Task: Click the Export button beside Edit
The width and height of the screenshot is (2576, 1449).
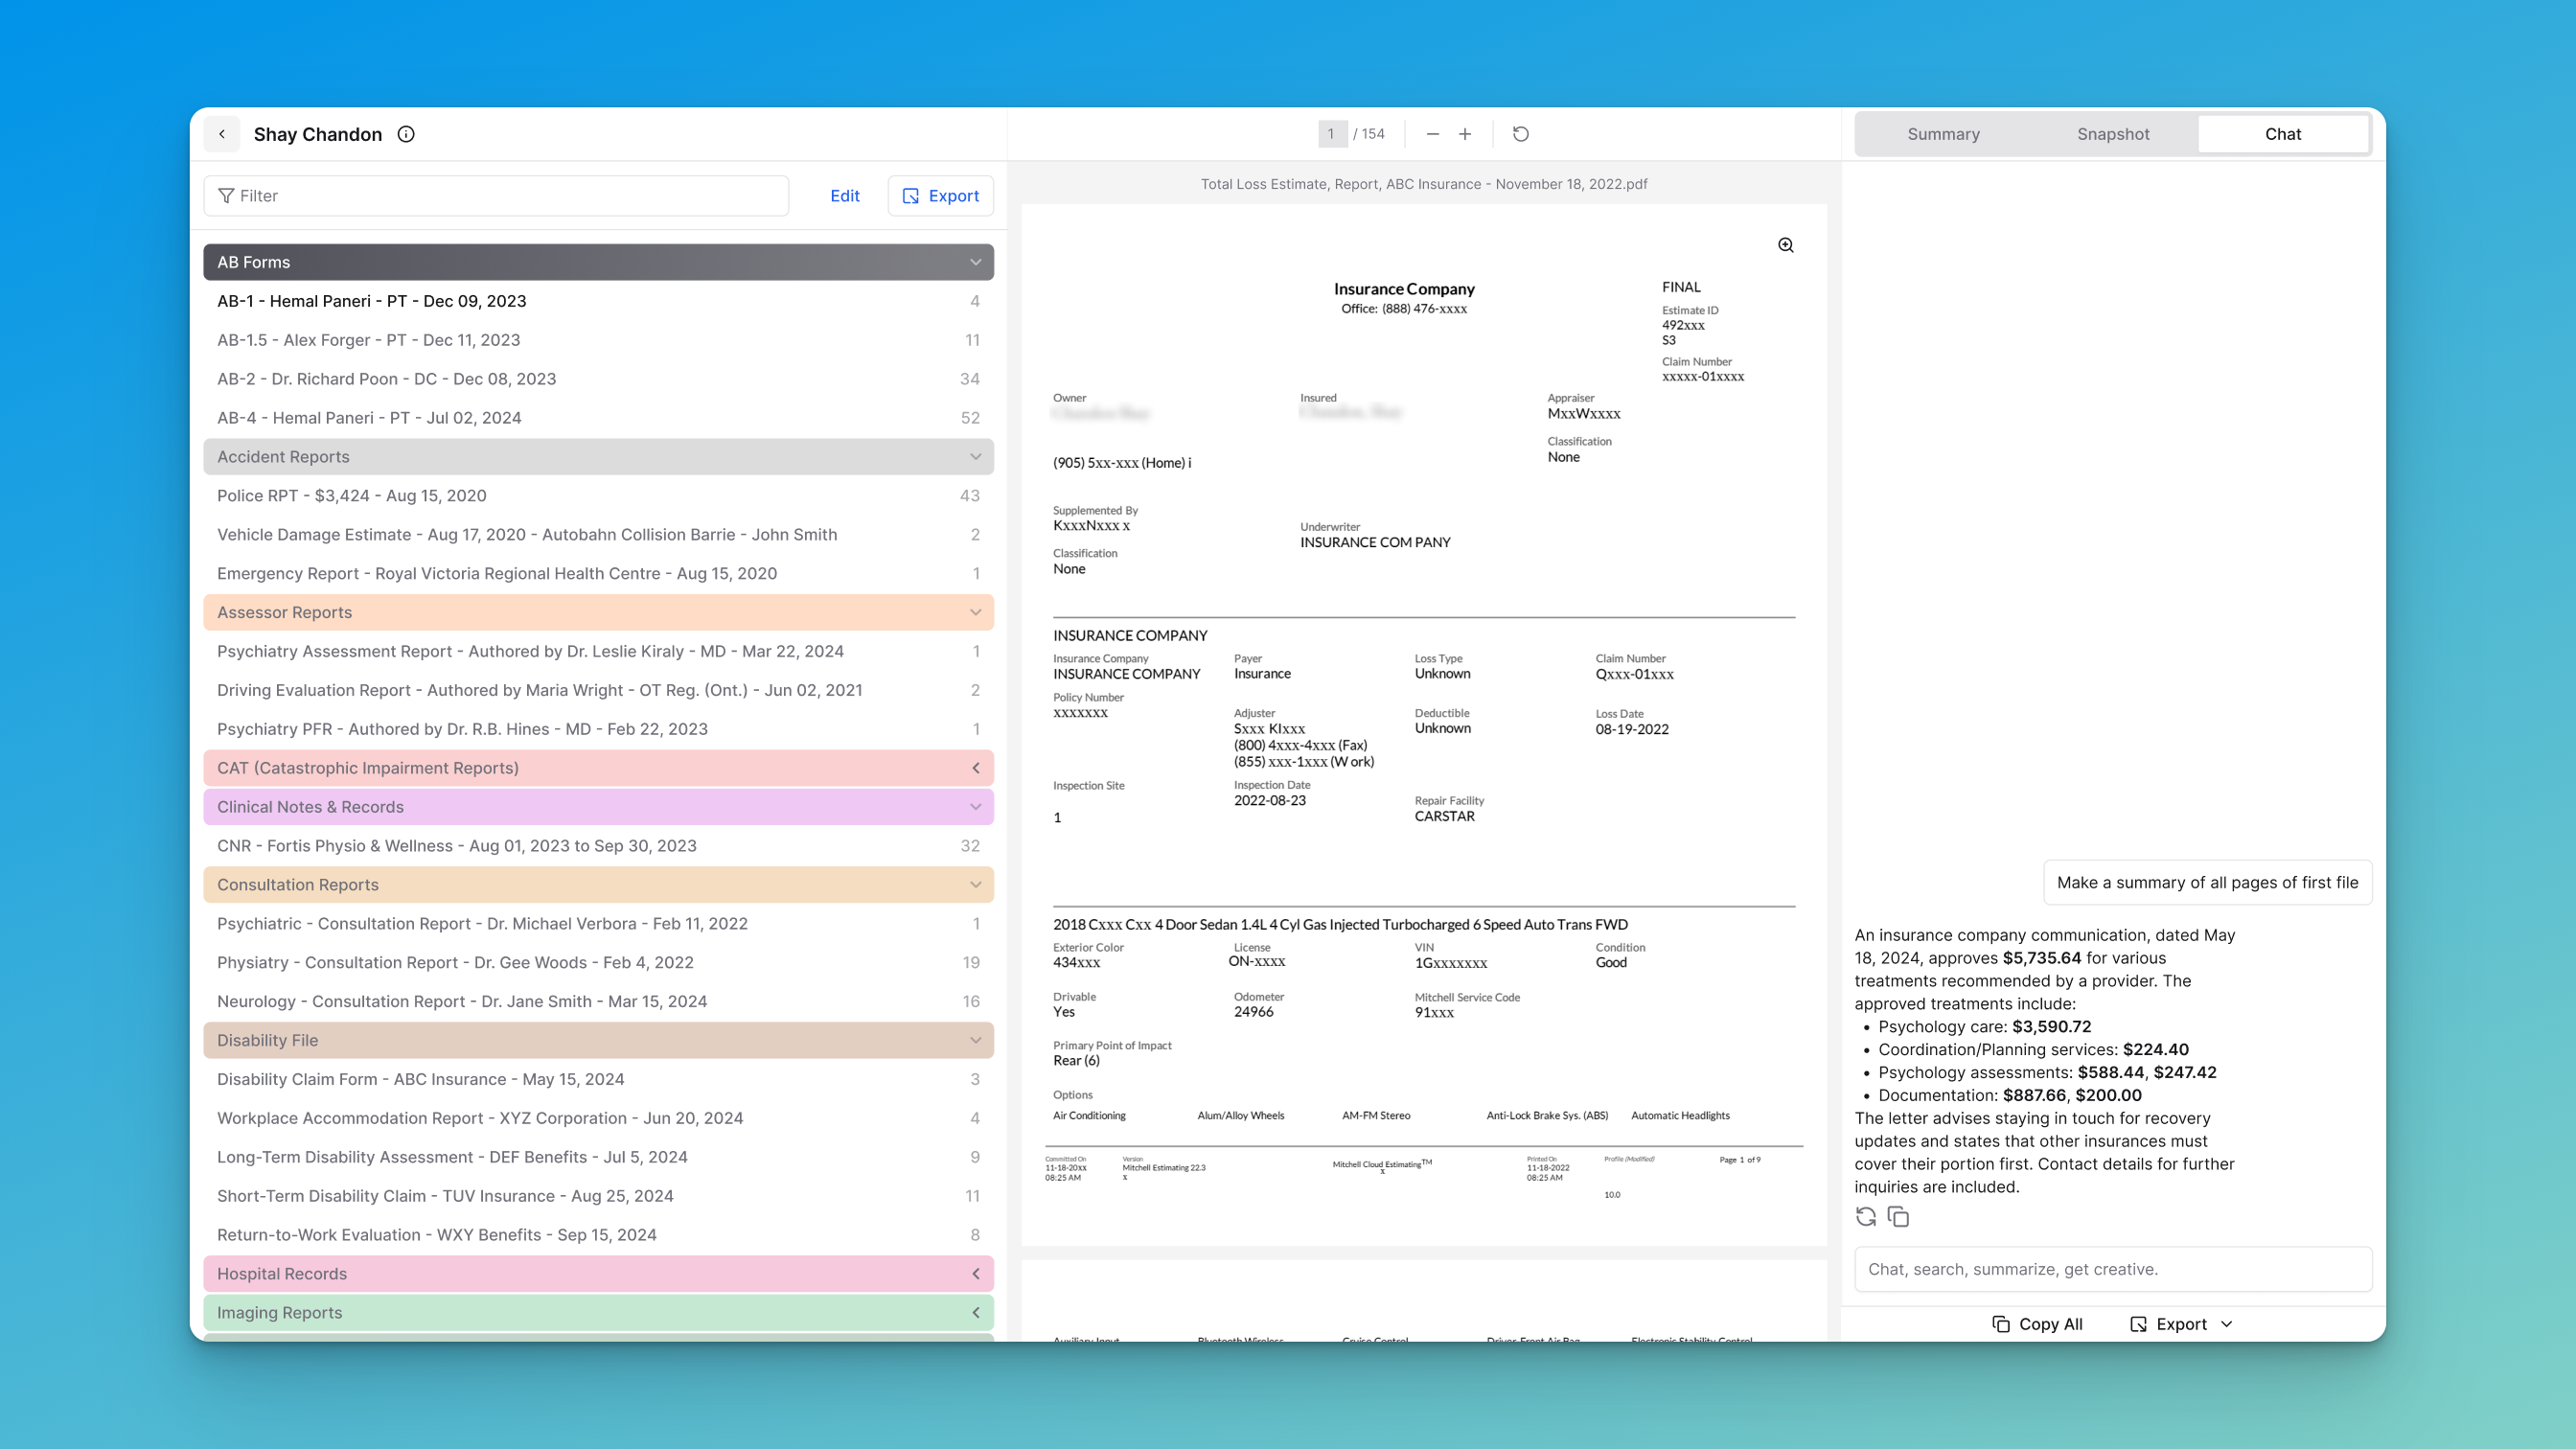Action: coord(940,196)
